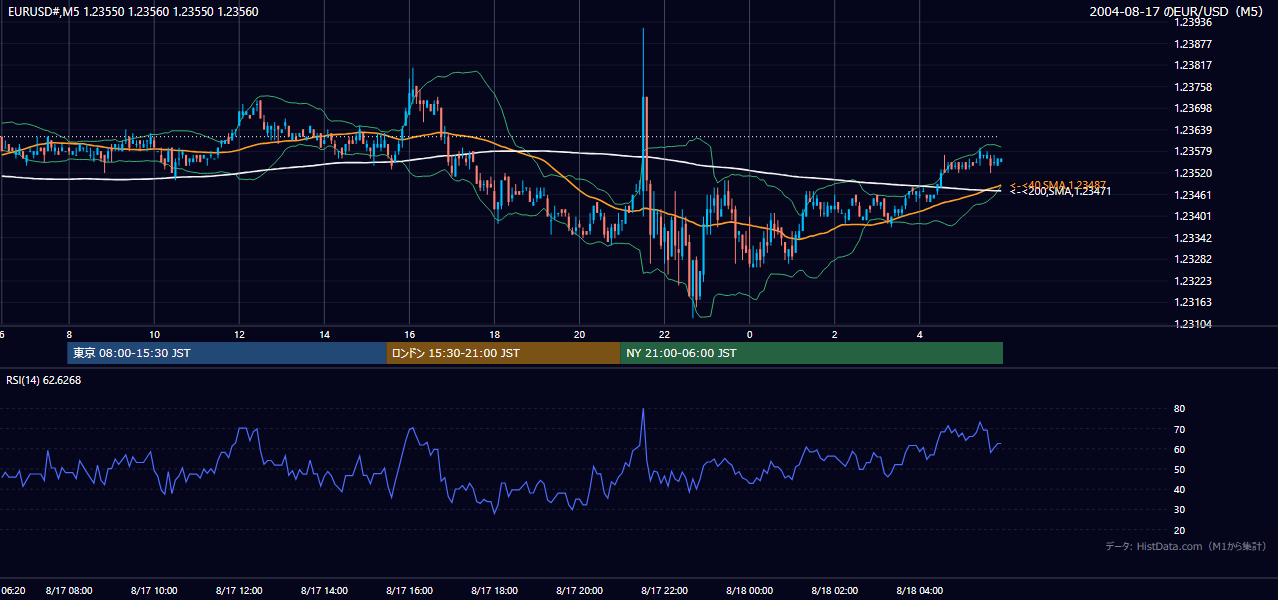Click the 8/18 04:00 time label
Image resolution: width=1278 pixels, height=600 pixels.
pos(920,591)
